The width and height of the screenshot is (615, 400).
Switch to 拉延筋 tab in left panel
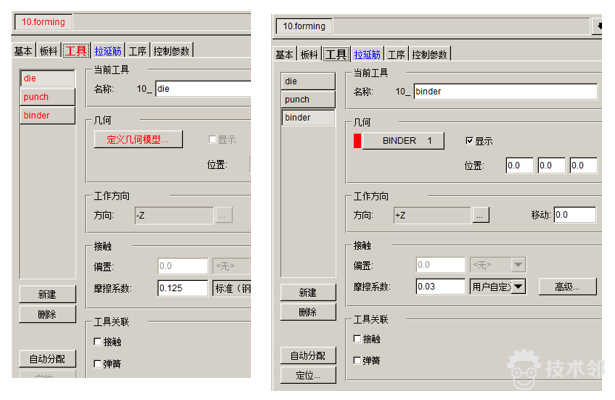(106, 50)
